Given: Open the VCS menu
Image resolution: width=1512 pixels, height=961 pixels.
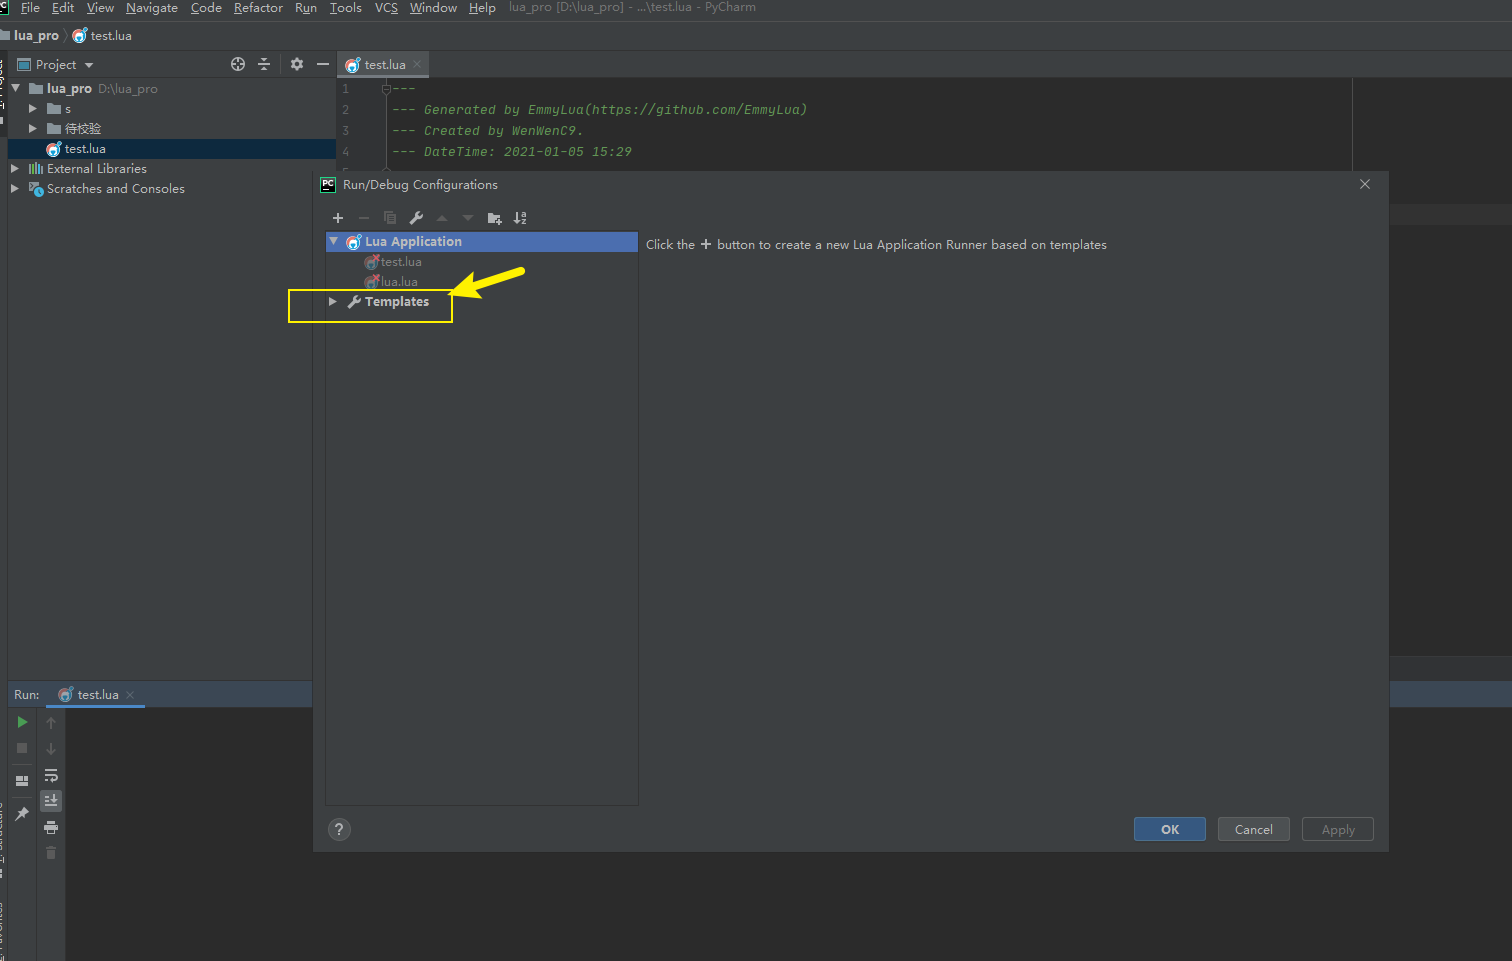Looking at the screenshot, I should click(386, 8).
